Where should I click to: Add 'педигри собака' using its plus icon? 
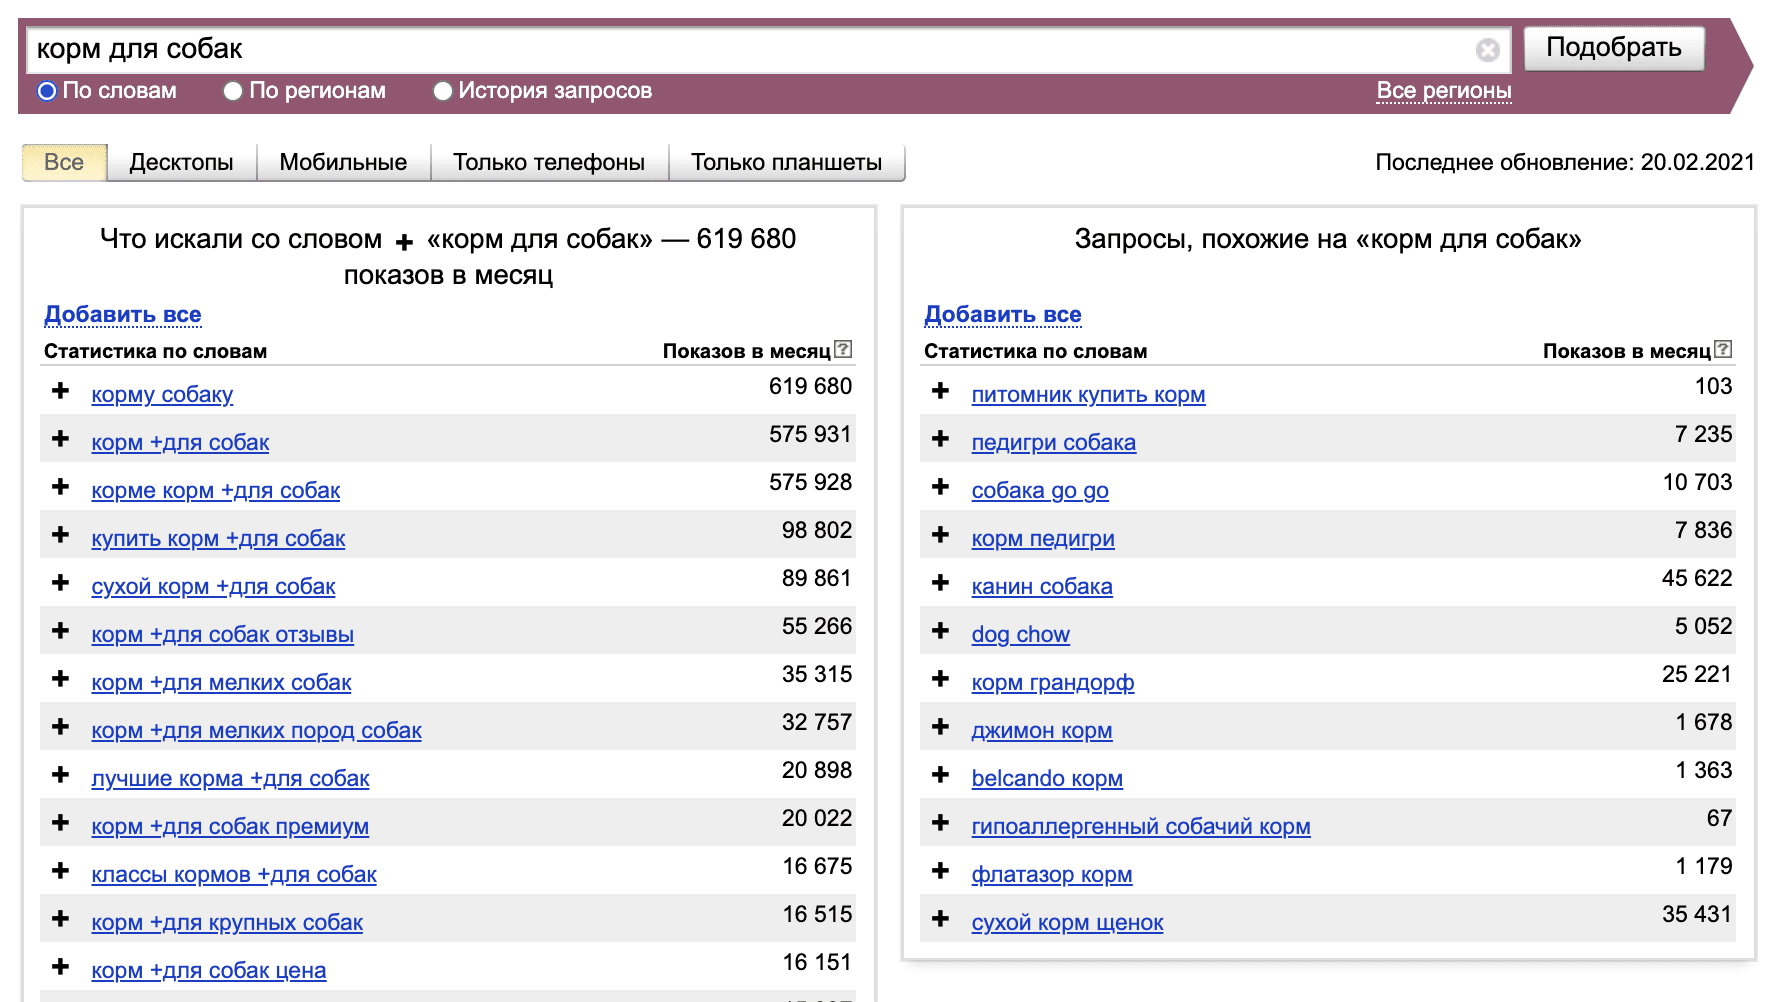[x=940, y=439]
